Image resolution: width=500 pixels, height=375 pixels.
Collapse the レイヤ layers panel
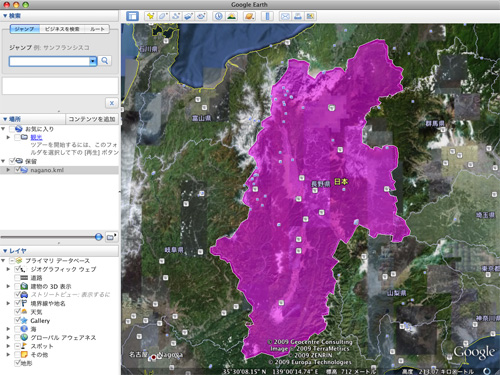click(5, 251)
